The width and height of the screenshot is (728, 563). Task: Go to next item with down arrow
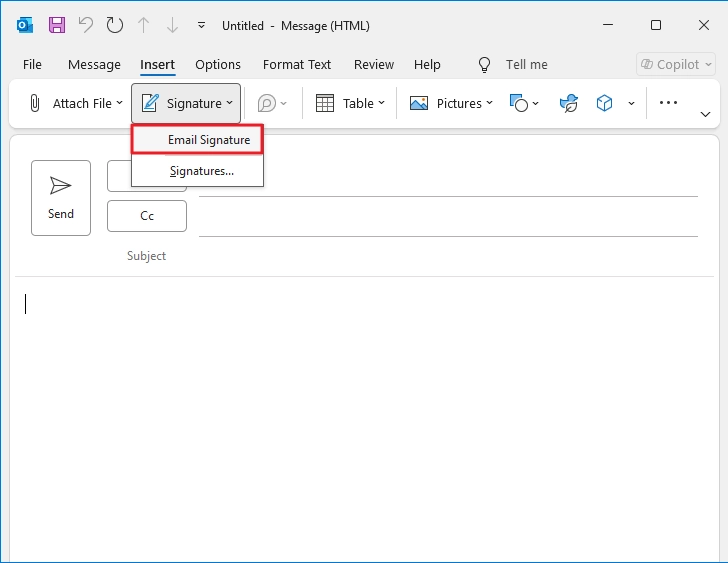point(172,25)
